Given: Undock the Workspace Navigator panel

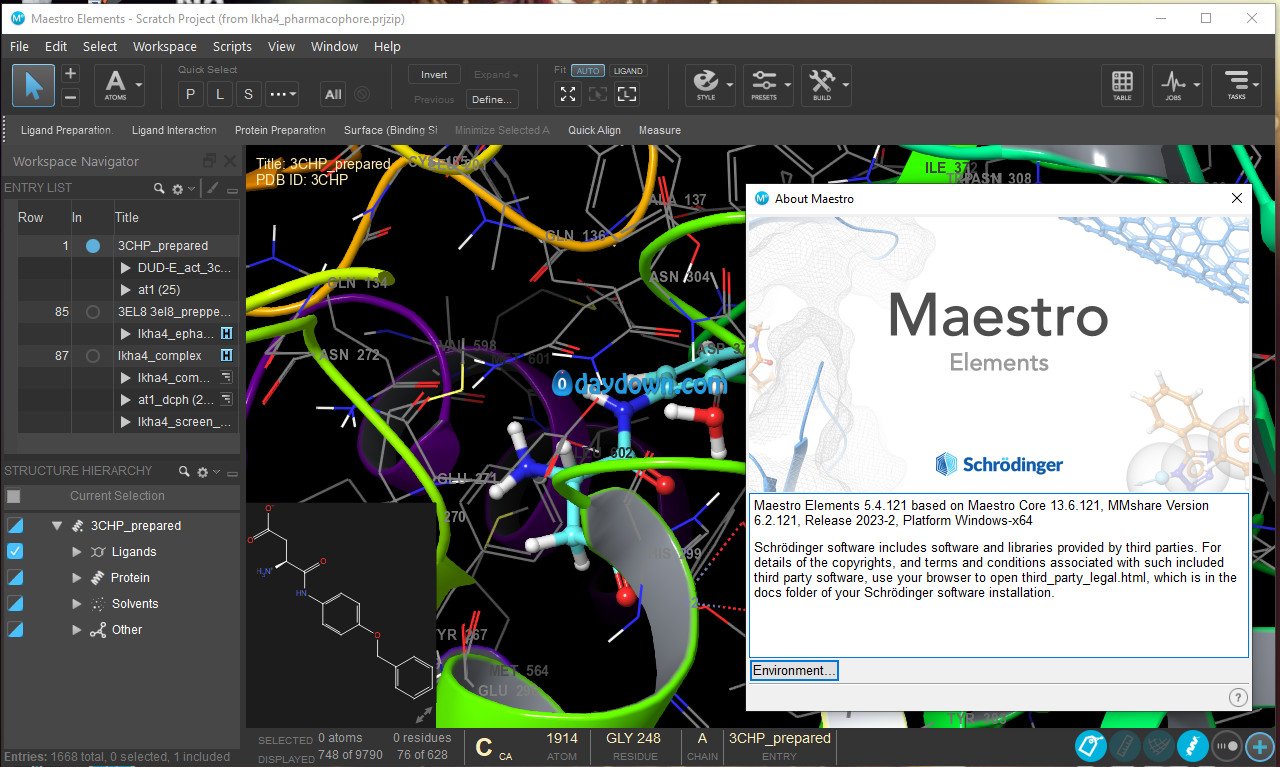Looking at the screenshot, I should point(209,161).
